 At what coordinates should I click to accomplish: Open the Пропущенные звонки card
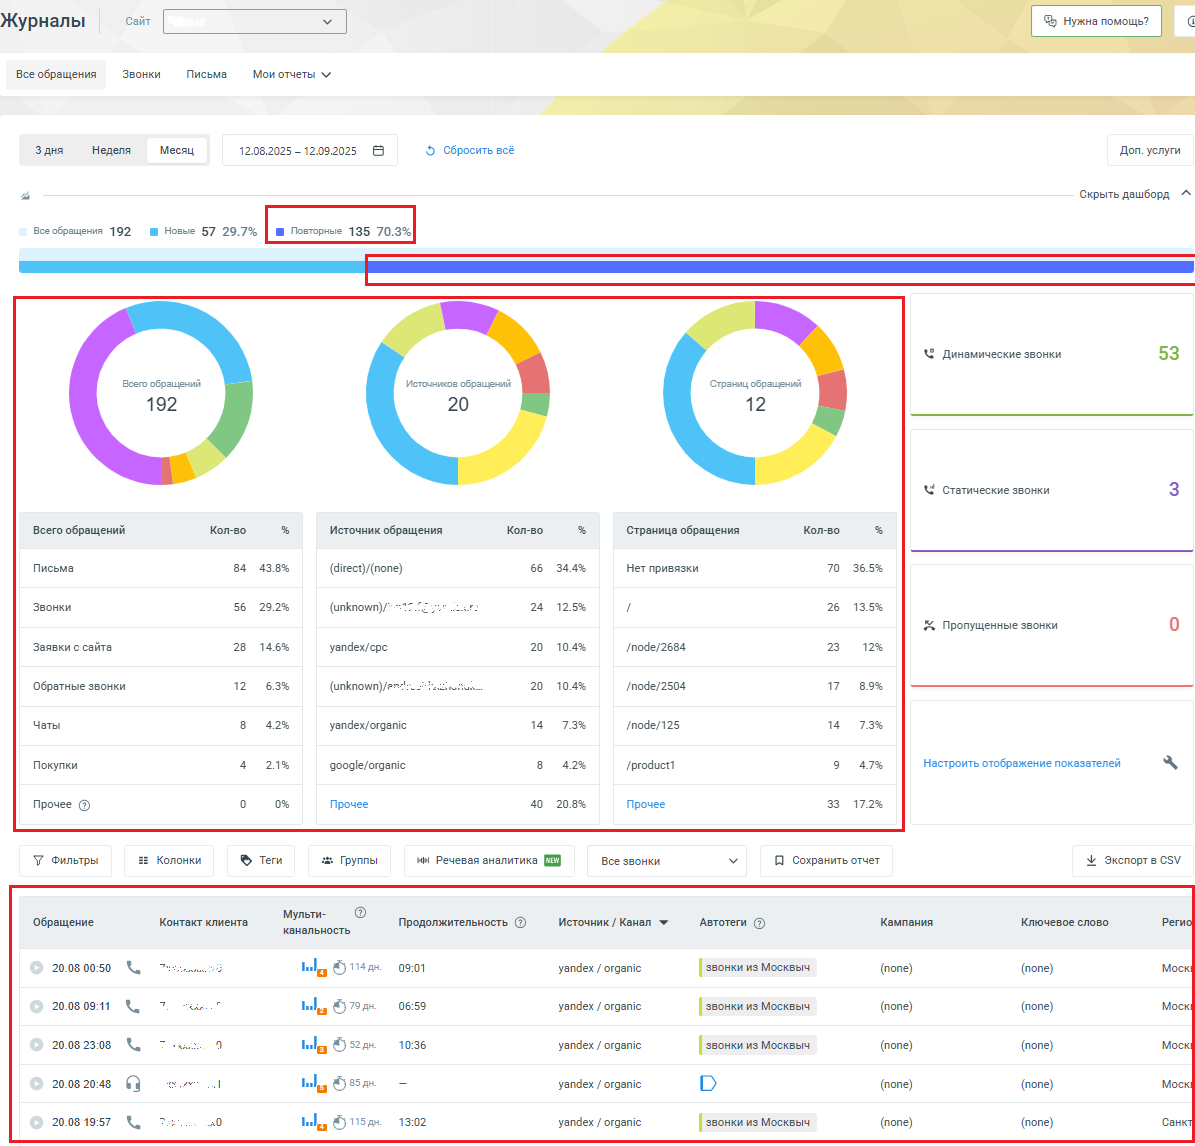tap(1052, 626)
